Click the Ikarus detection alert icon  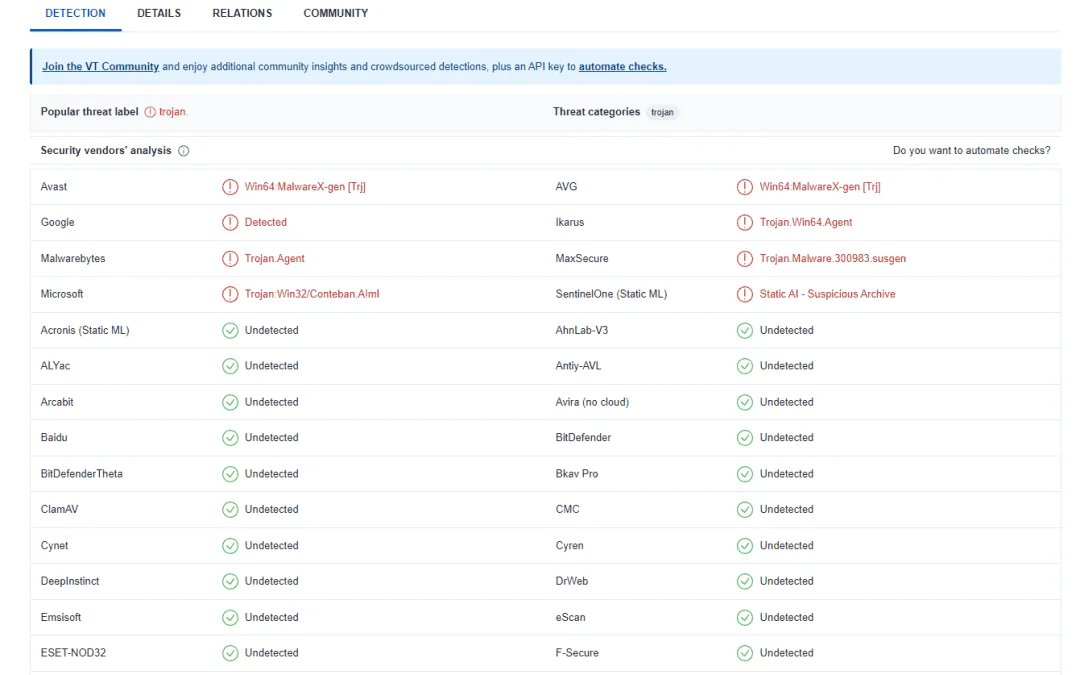[745, 222]
